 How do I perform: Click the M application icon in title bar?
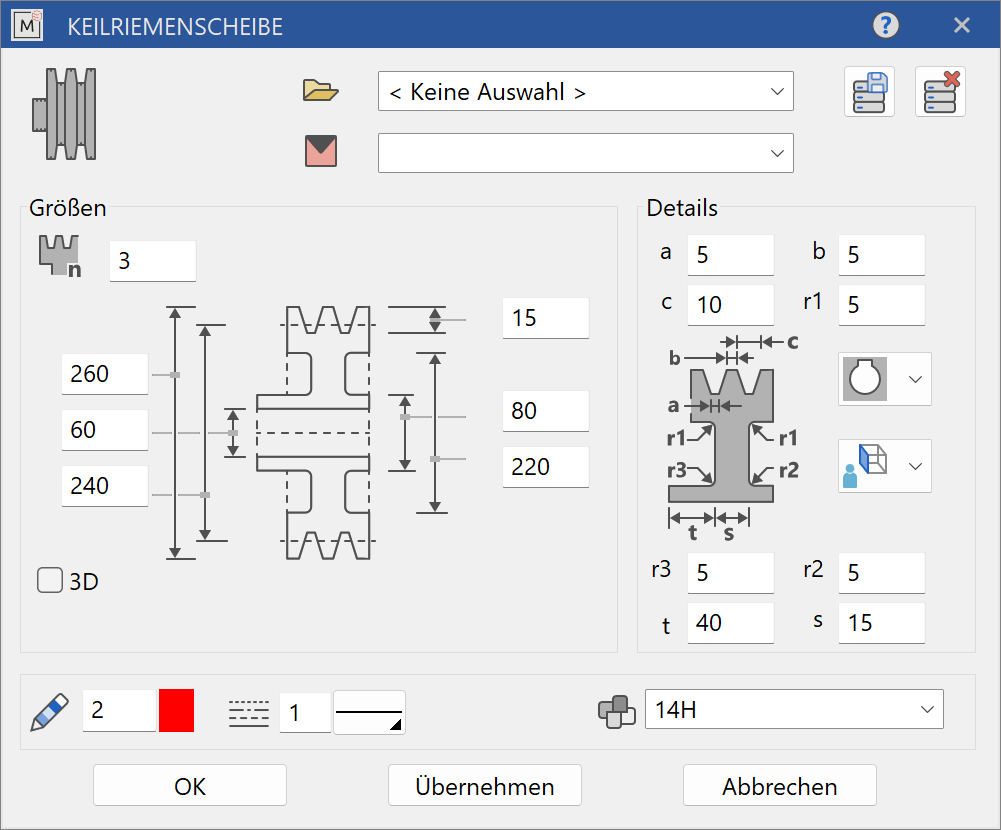(x=27, y=25)
